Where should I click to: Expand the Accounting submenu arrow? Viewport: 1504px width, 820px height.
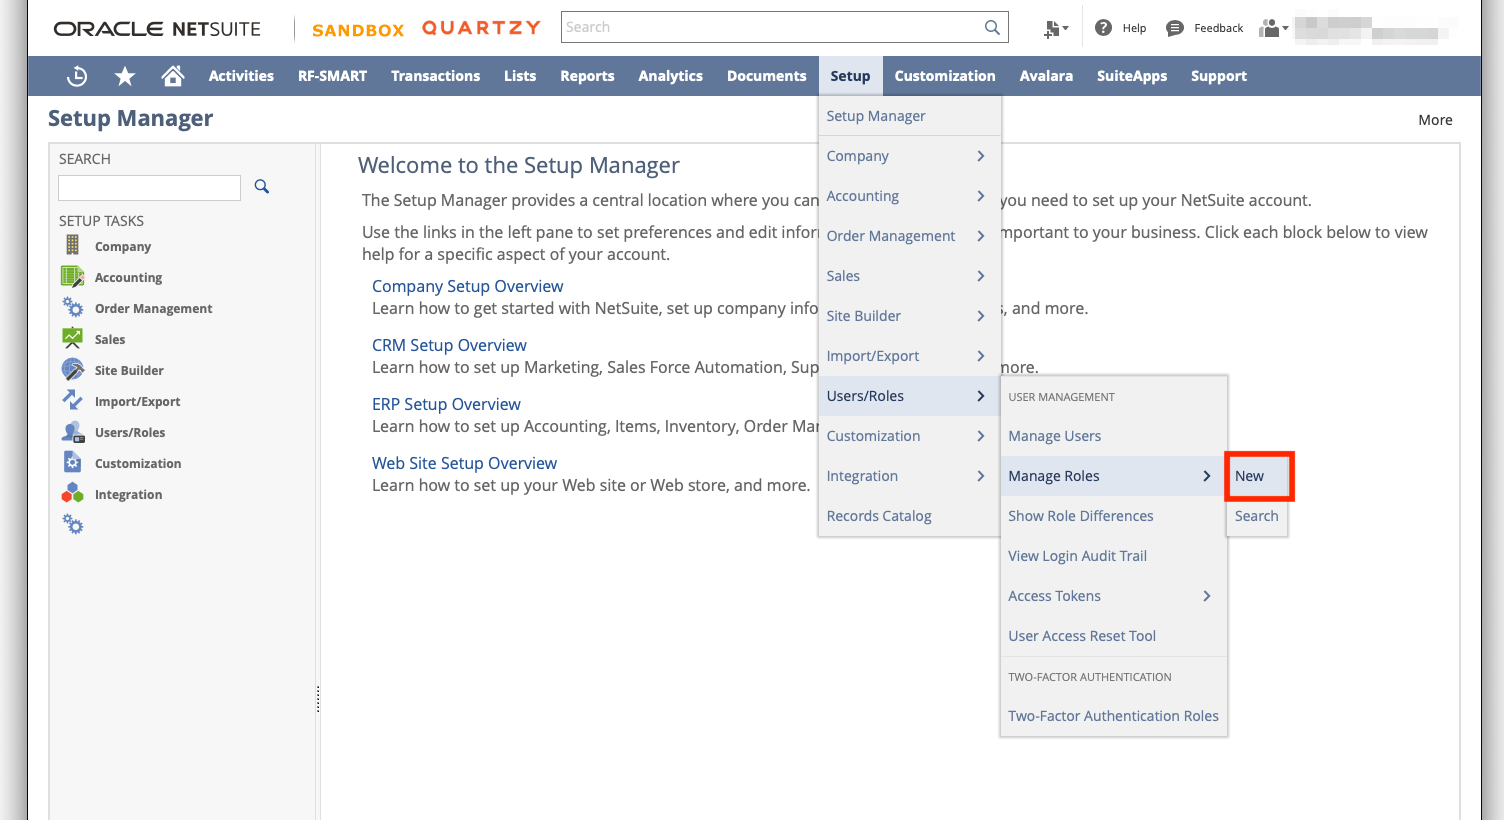pos(981,196)
